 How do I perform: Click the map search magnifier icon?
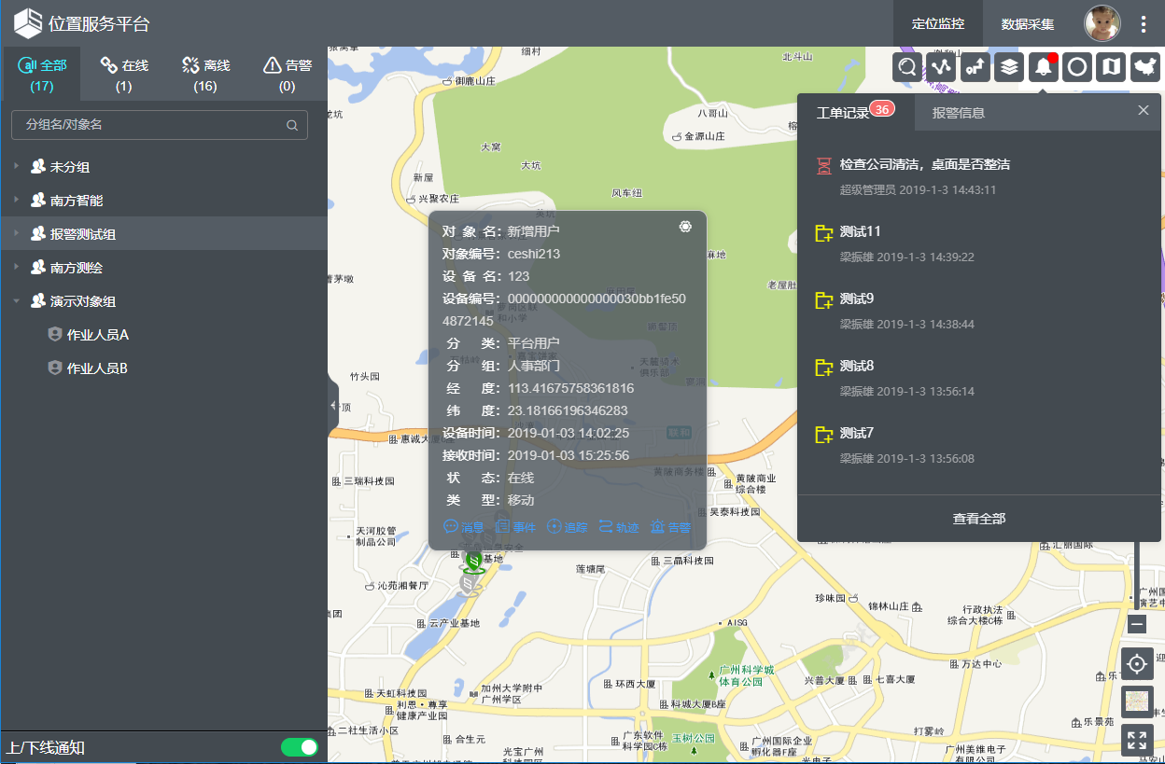tap(907, 67)
